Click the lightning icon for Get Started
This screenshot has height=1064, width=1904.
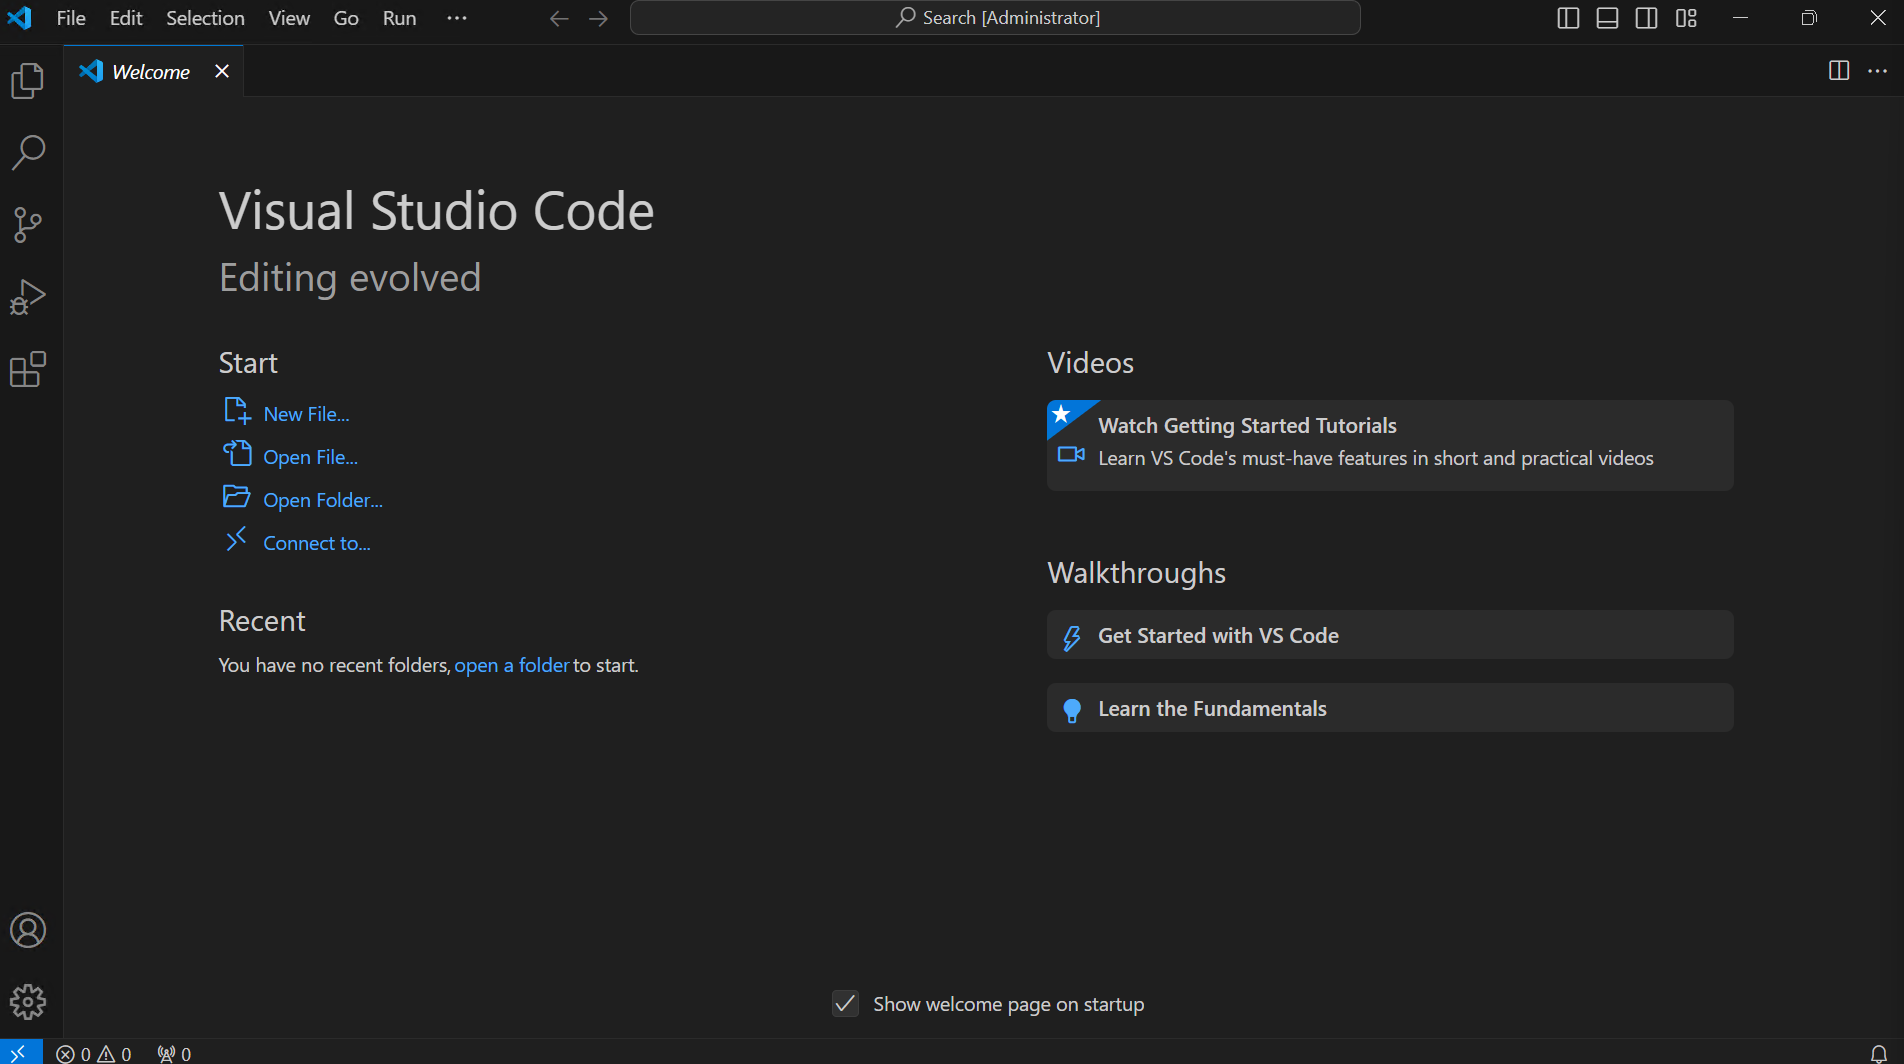1072,638
